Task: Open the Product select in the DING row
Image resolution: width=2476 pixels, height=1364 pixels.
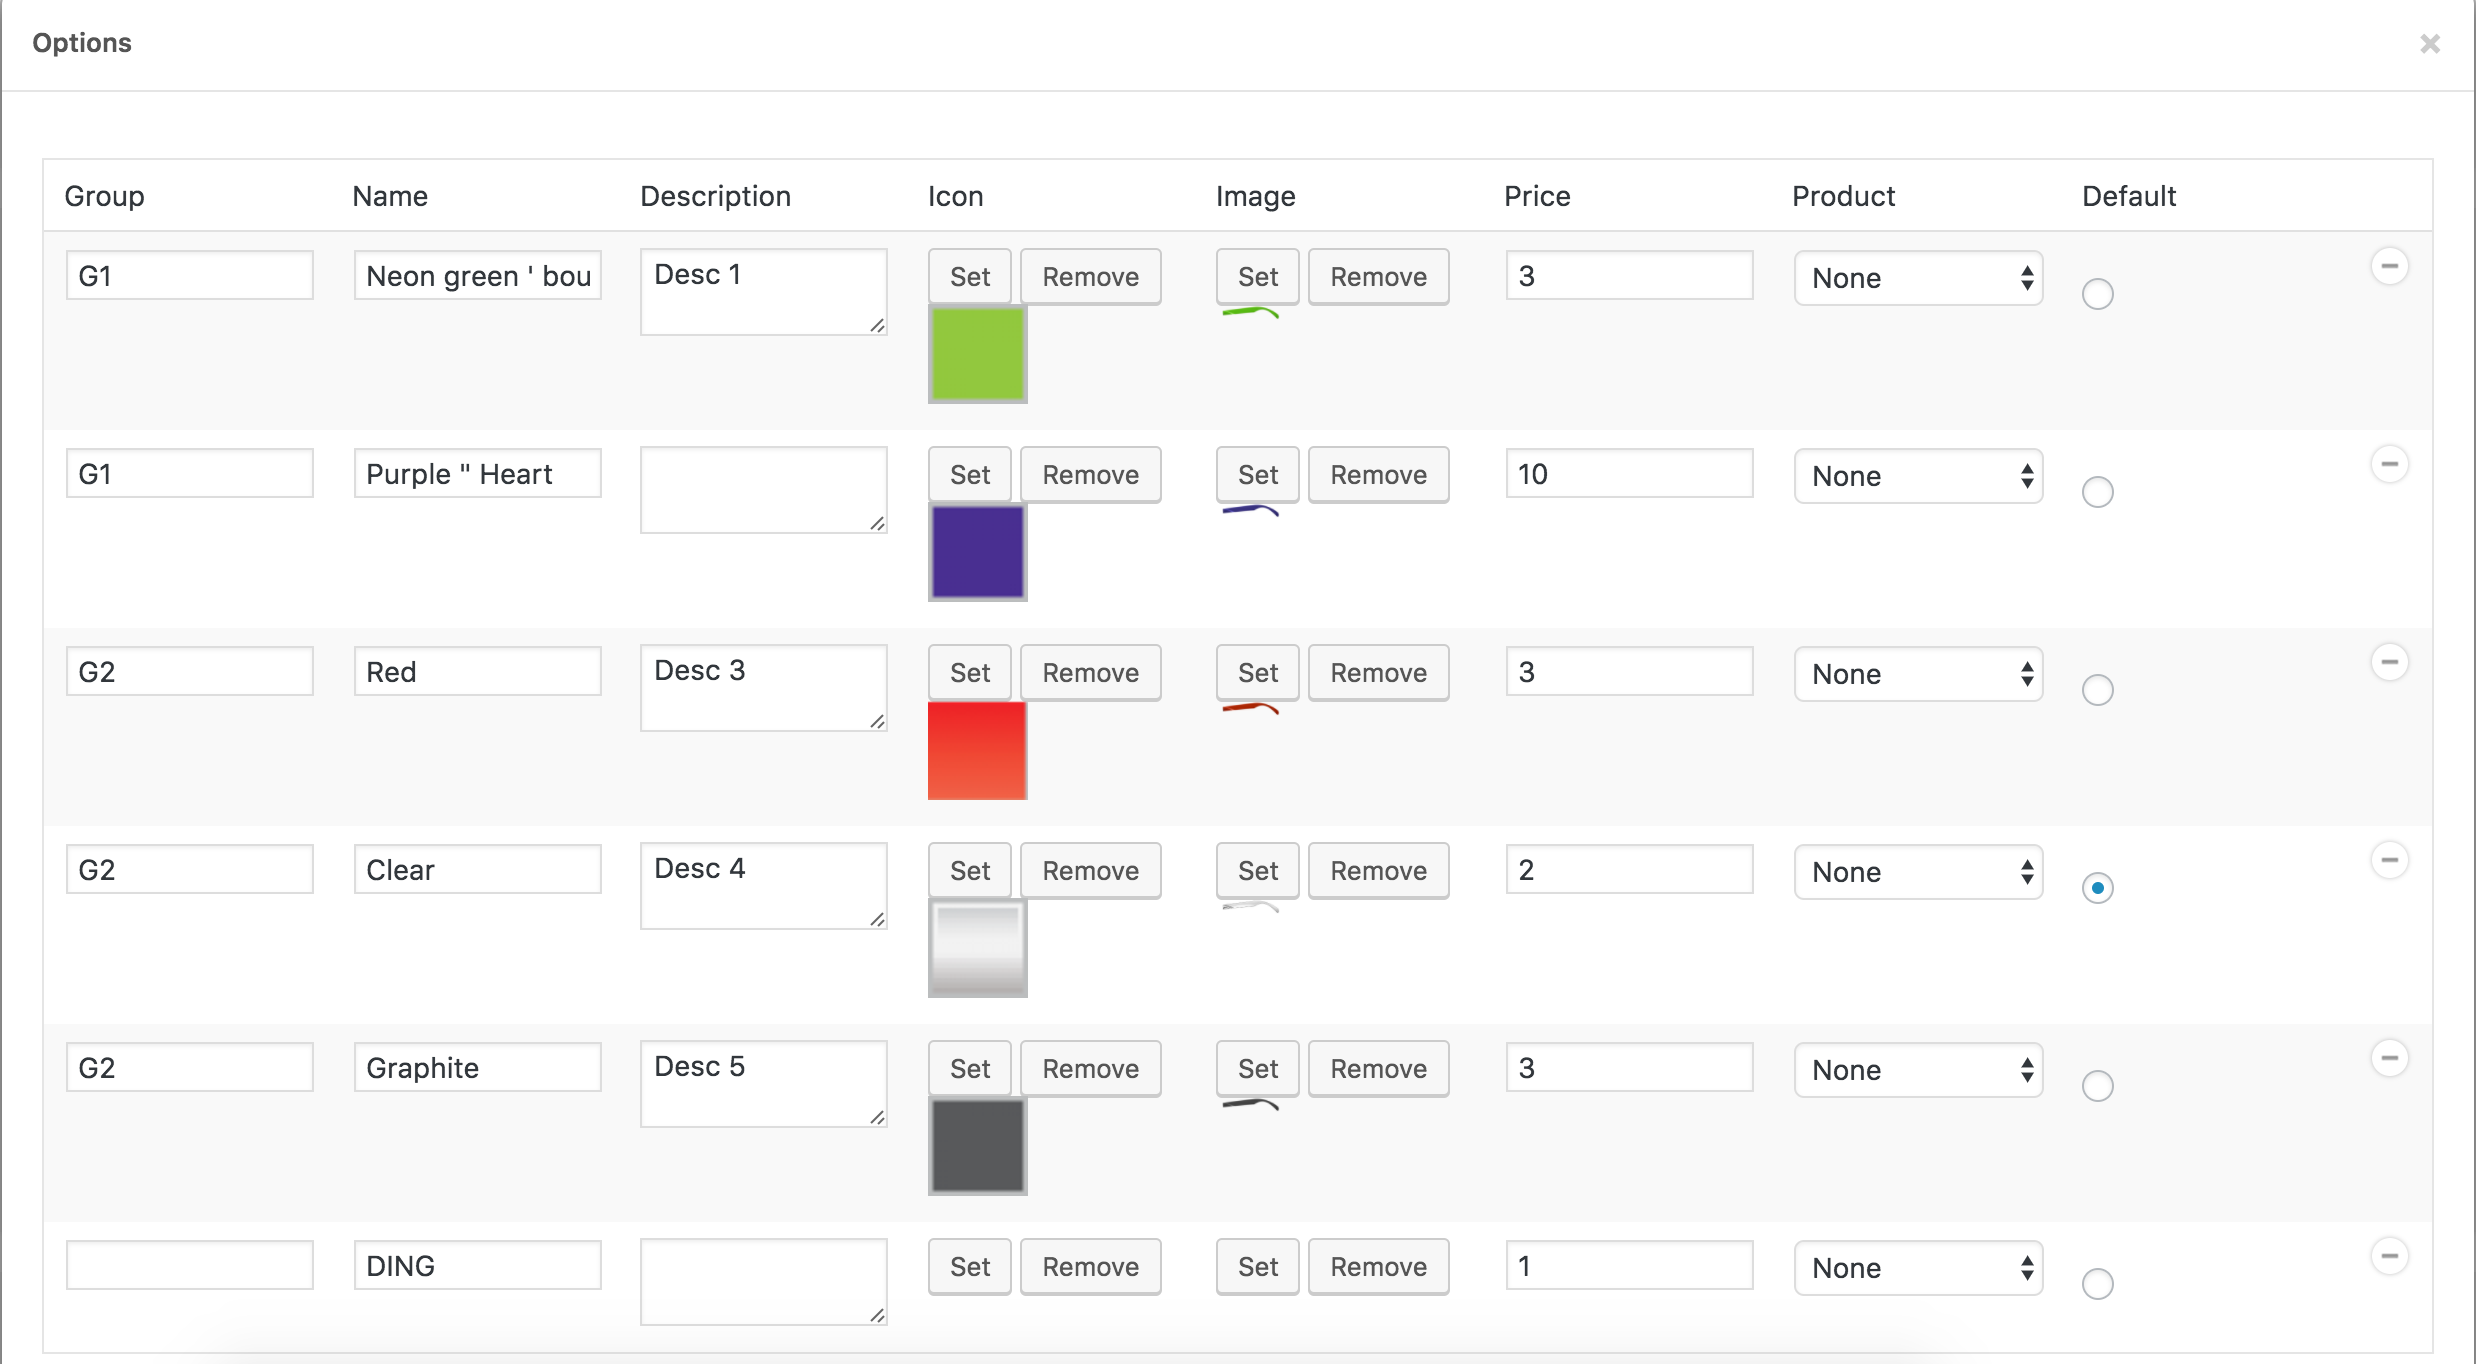Action: (1917, 1268)
